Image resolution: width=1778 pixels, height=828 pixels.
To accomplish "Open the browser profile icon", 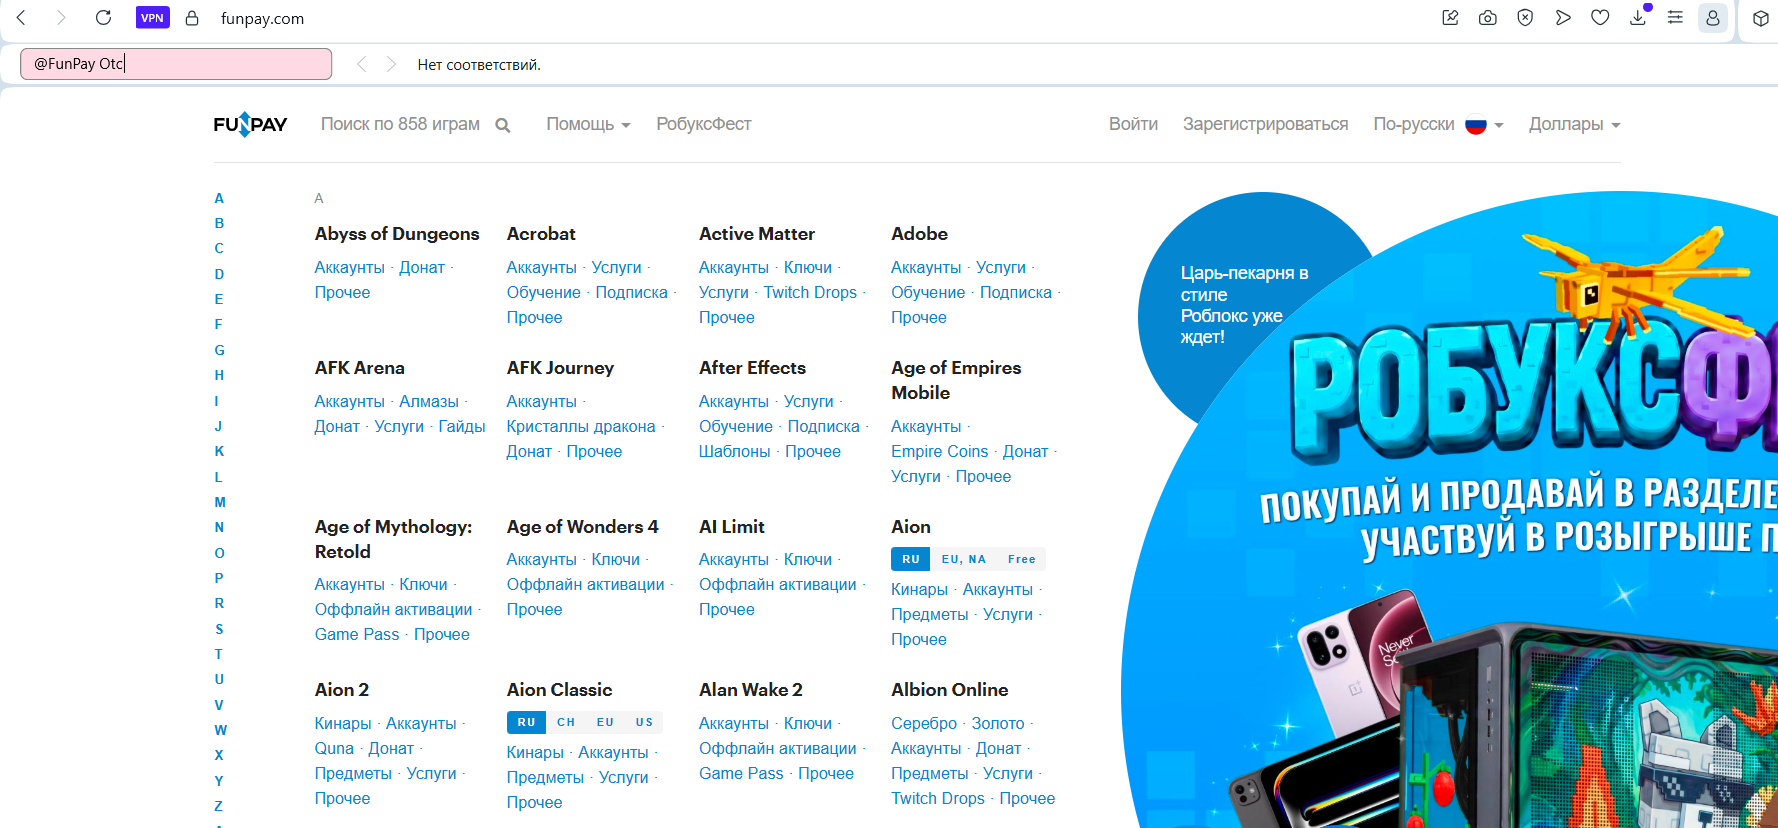I will click(1713, 17).
